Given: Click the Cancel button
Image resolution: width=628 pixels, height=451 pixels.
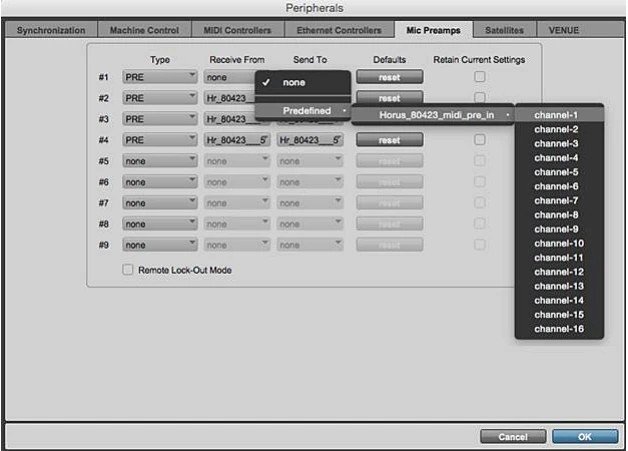Looking at the screenshot, I should [x=513, y=437].
